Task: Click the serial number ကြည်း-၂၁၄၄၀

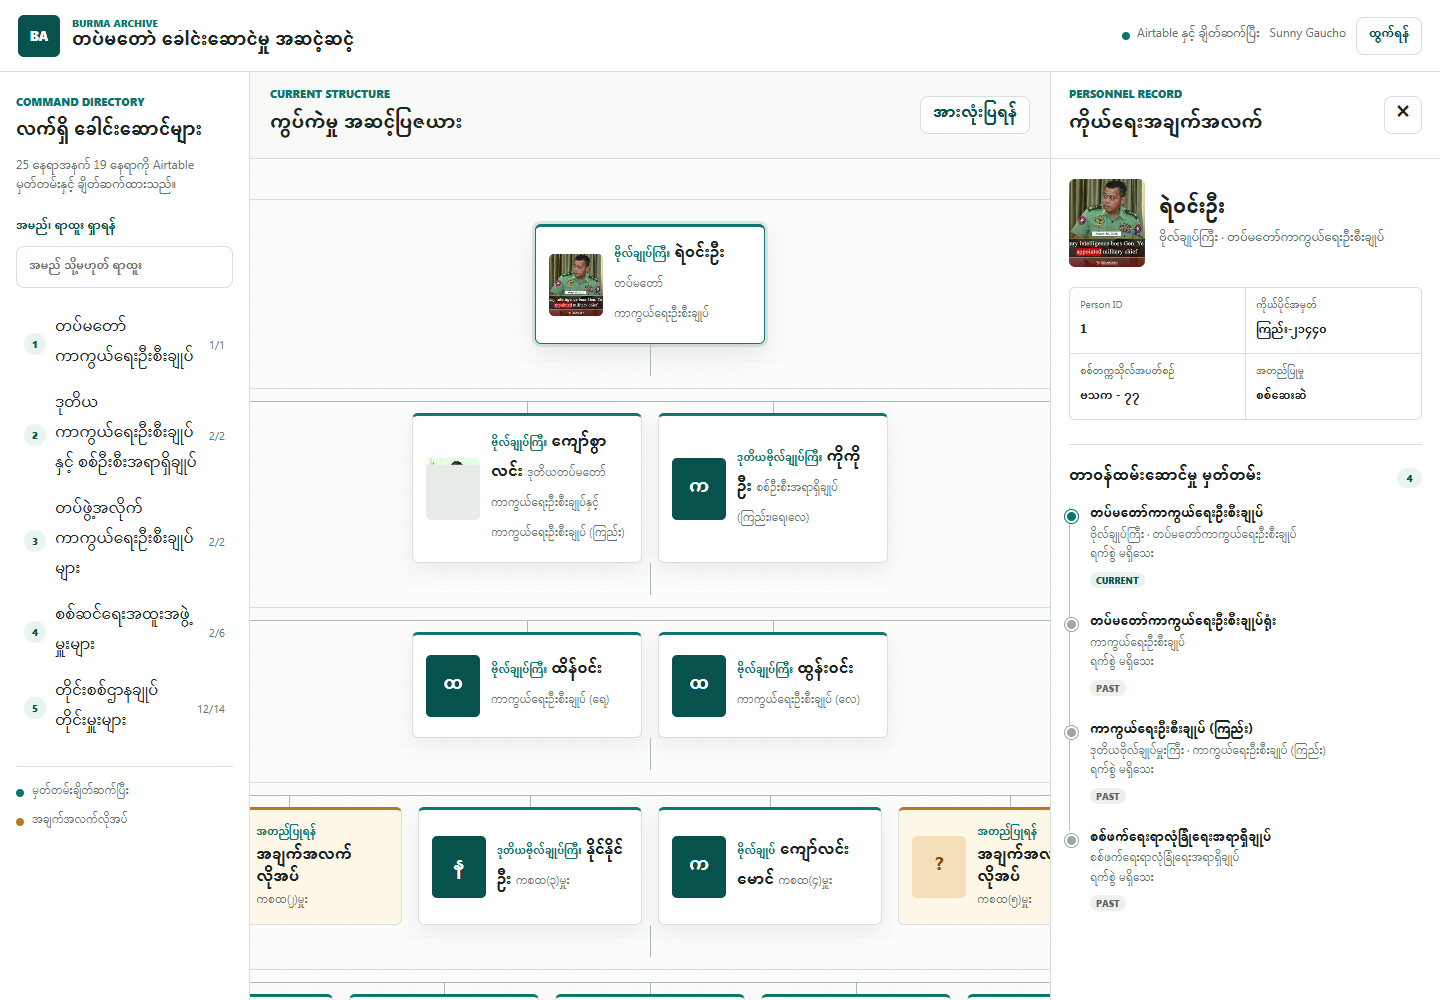Action: [1291, 330]
